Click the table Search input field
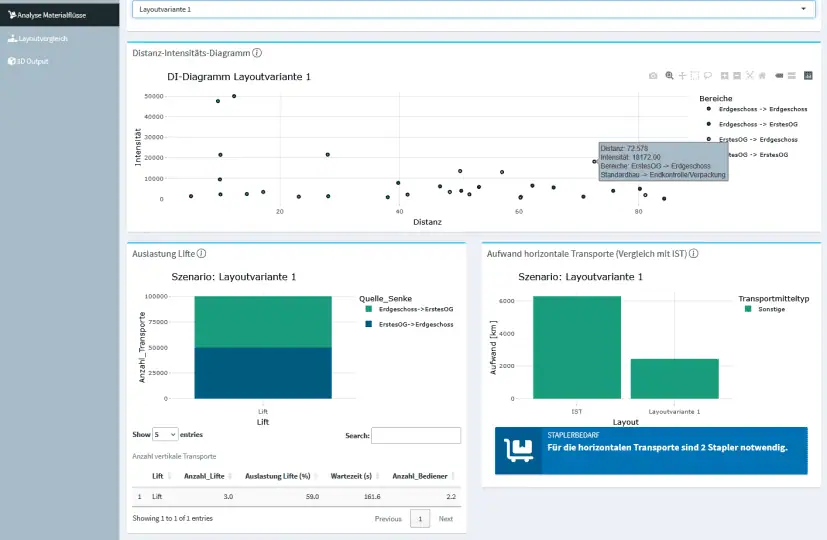 pyautogui.click(x=416, y=435)
